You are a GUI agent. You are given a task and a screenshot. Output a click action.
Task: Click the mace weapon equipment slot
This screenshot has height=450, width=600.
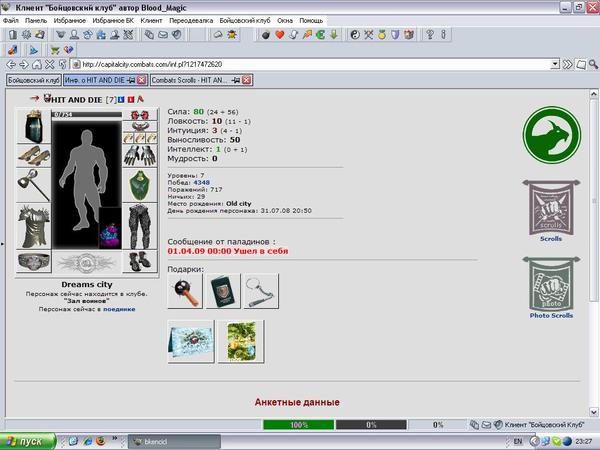pyautogui.click(x=34, y=186)
